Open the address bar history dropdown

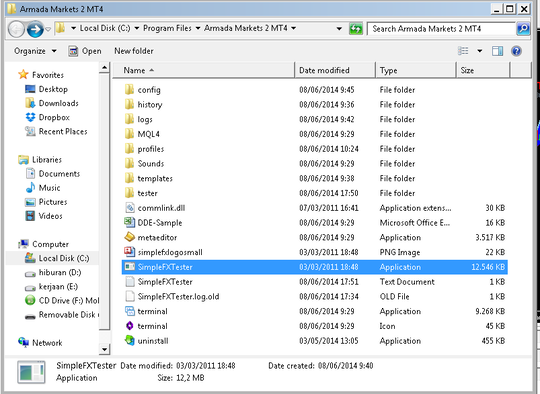point(339,29)
